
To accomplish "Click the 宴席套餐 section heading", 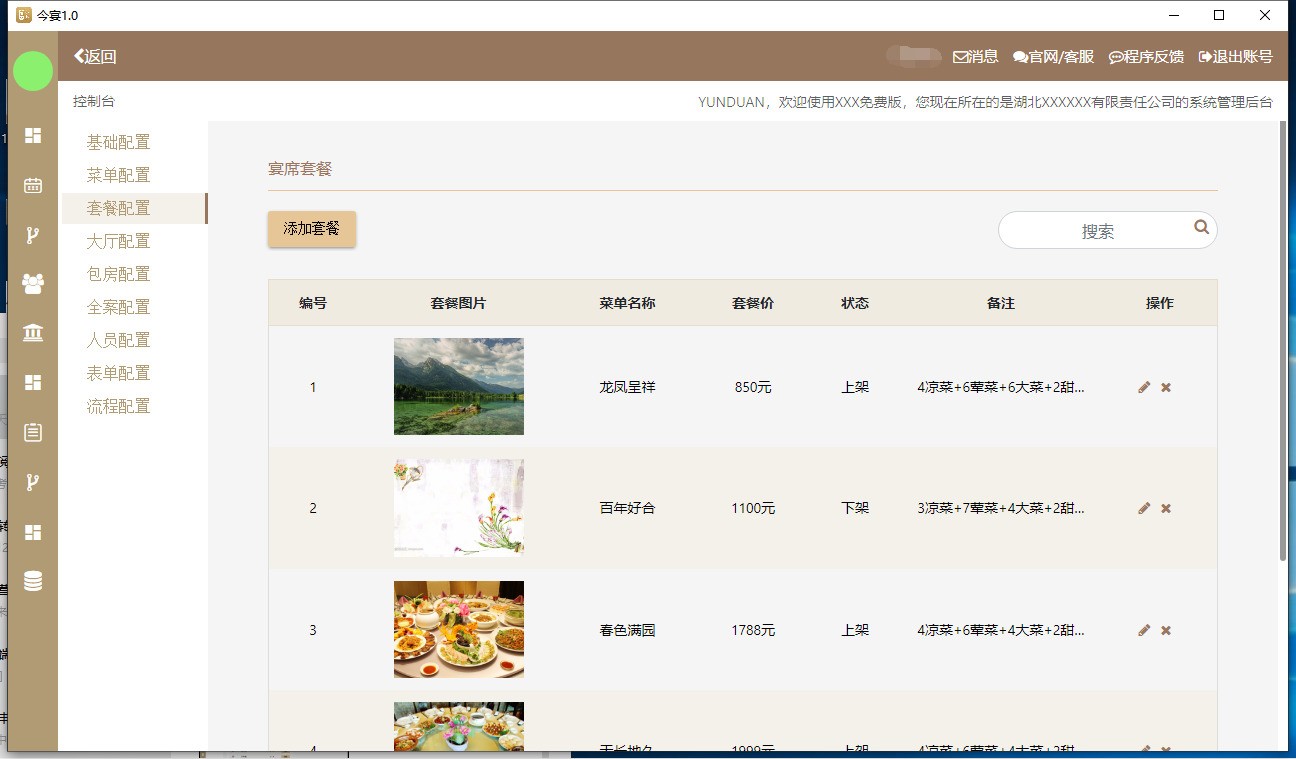I will (300, 169).
